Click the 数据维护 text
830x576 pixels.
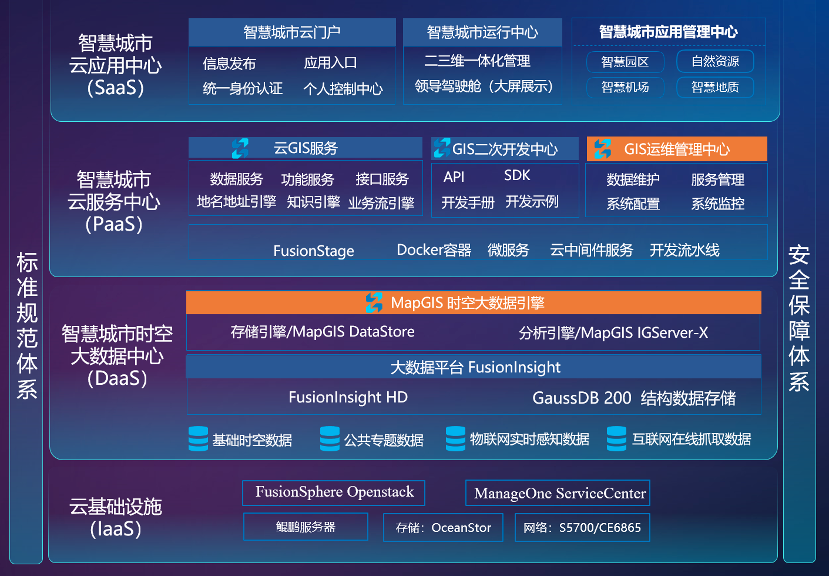pyautogui.click(x=633, y=179)
